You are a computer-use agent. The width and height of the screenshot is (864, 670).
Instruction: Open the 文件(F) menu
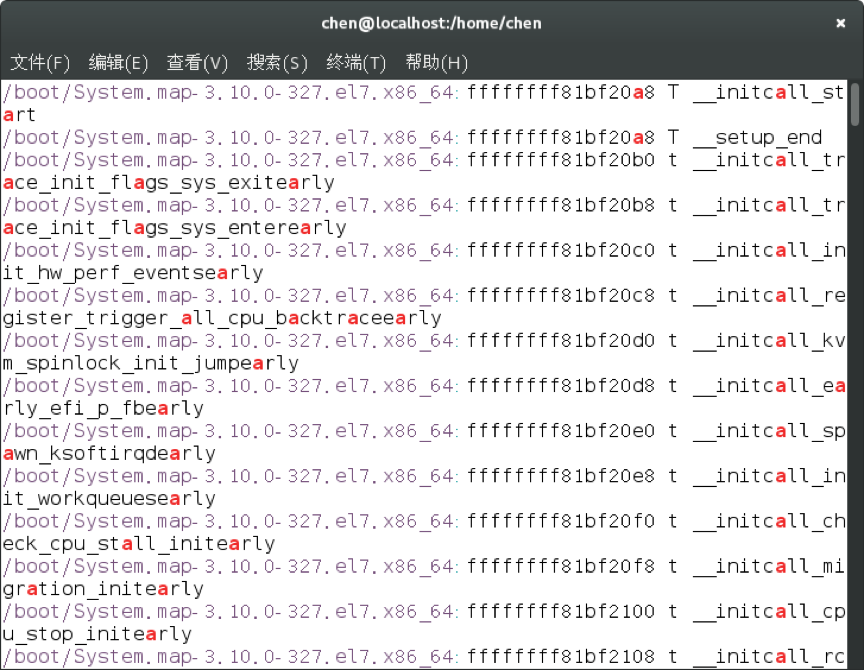point(40,63)
